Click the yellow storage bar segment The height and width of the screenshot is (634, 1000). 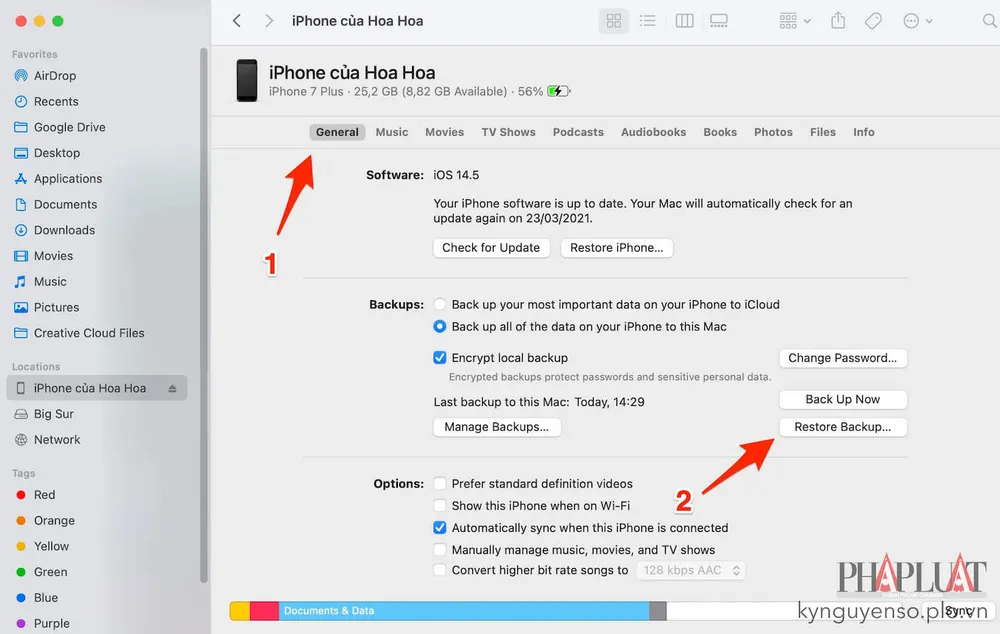coord(240,610)
